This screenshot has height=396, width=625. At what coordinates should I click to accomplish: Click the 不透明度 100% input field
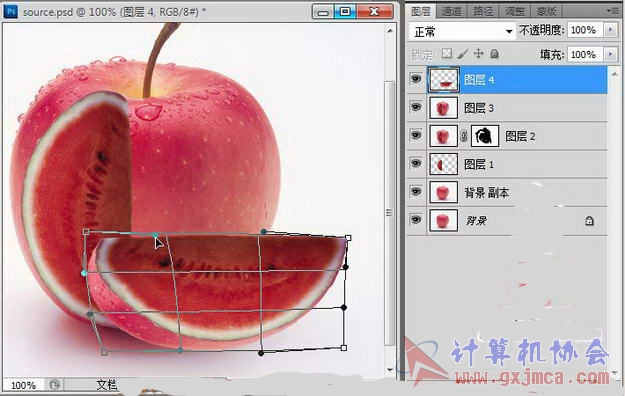tap(584, 30)
